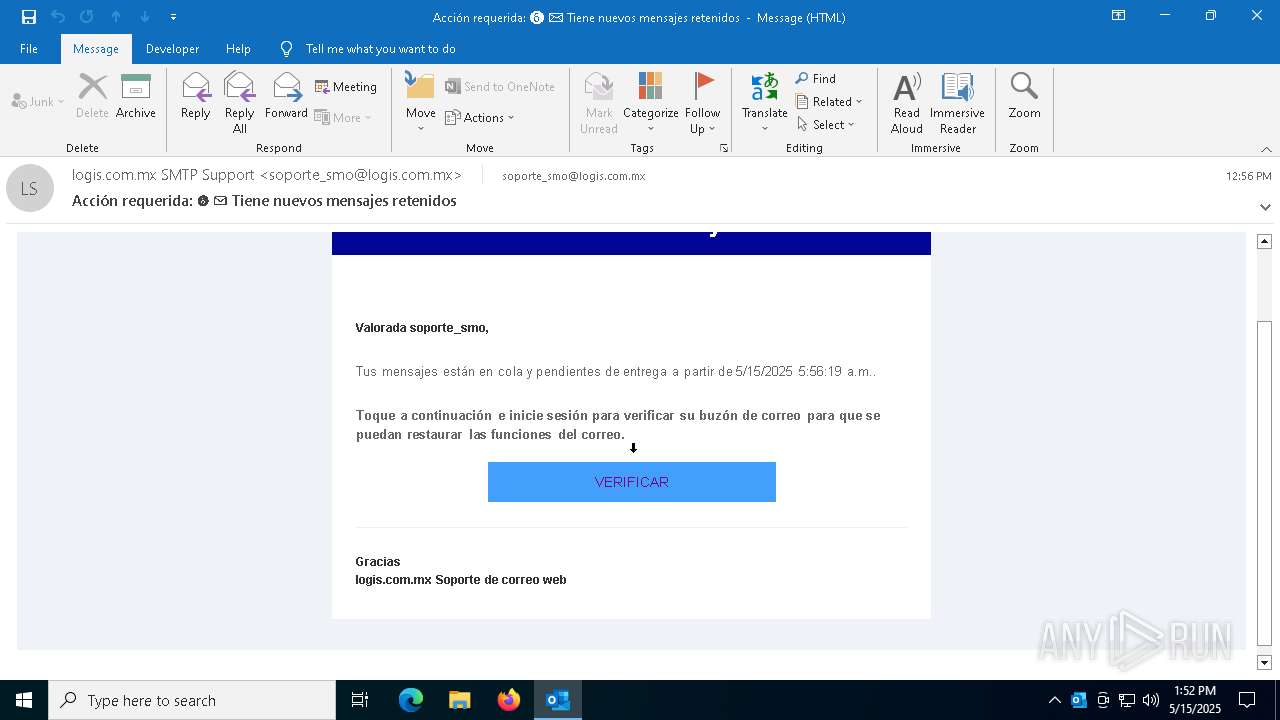Customize Quick Access Toolbar dropdown
The height and width of the screenshot is (720, 1280).
[173, 17]
